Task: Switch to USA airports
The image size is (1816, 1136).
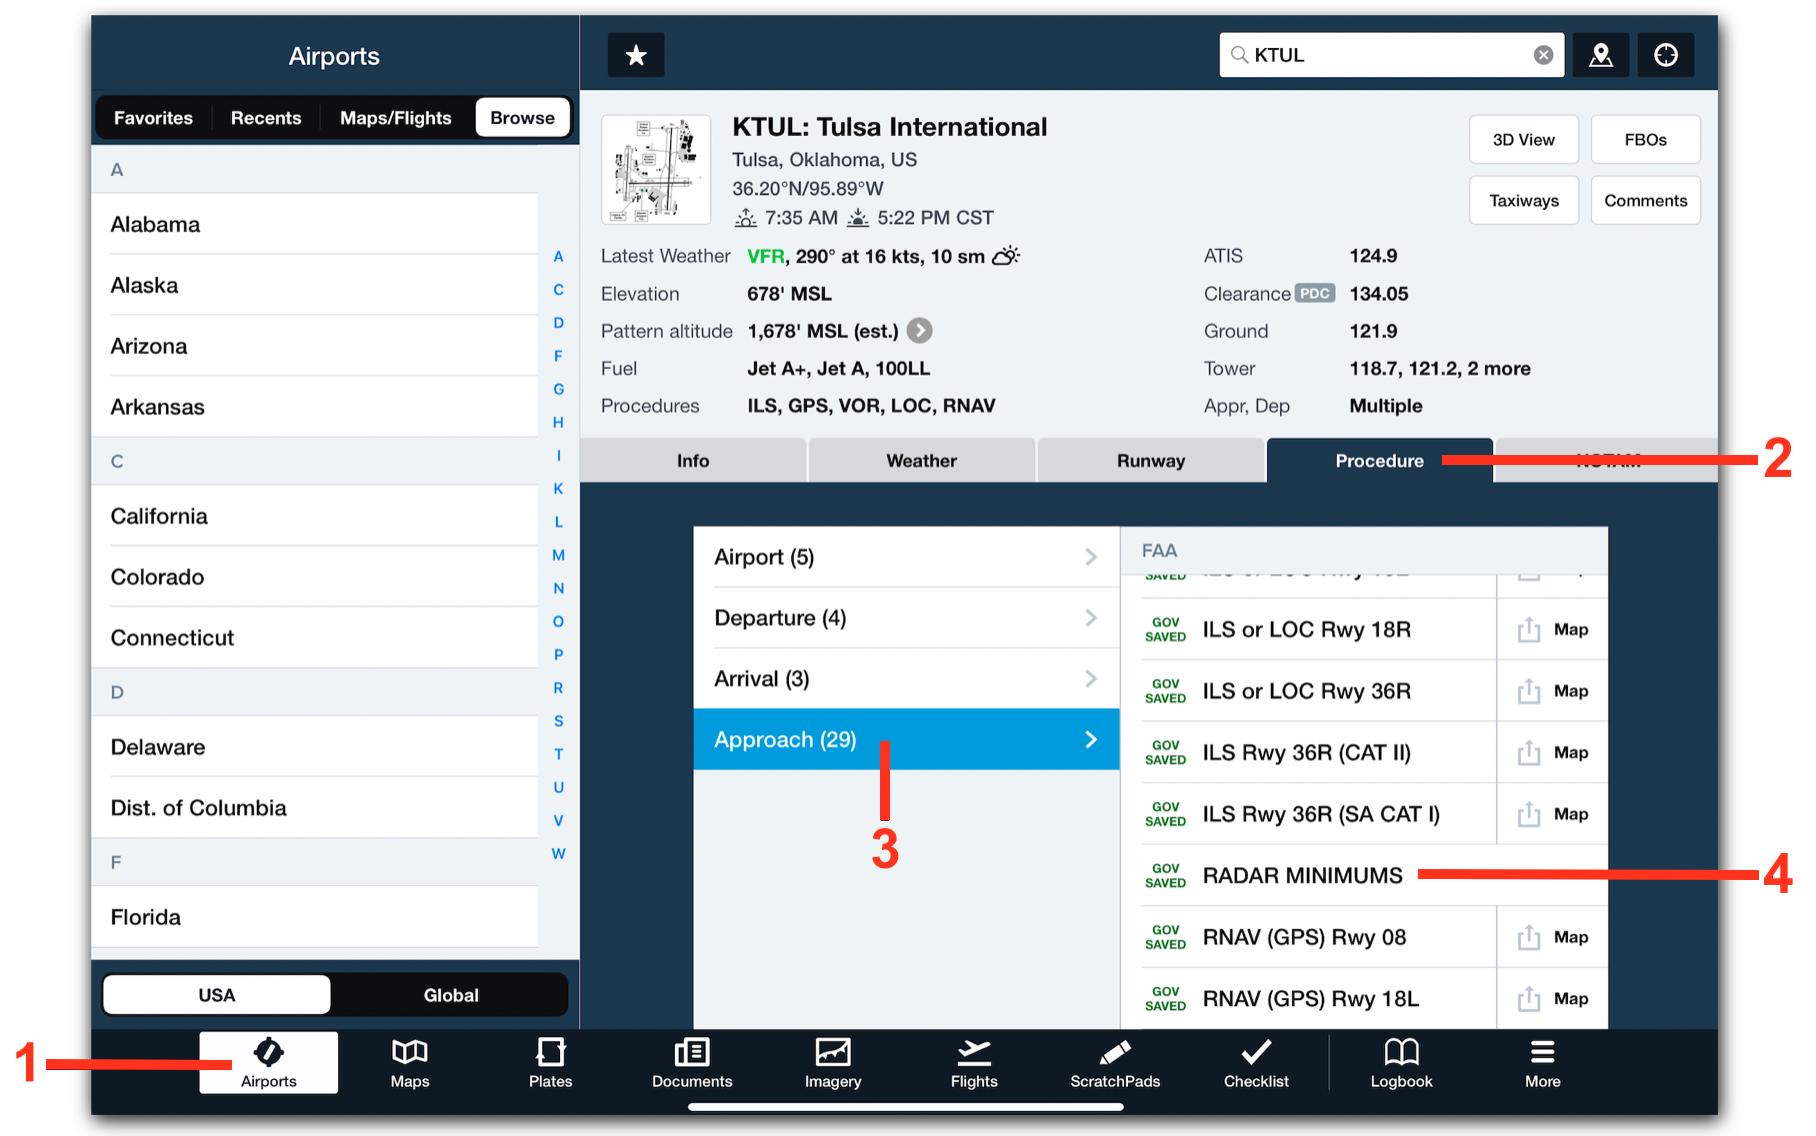Action: pos(217,995)
